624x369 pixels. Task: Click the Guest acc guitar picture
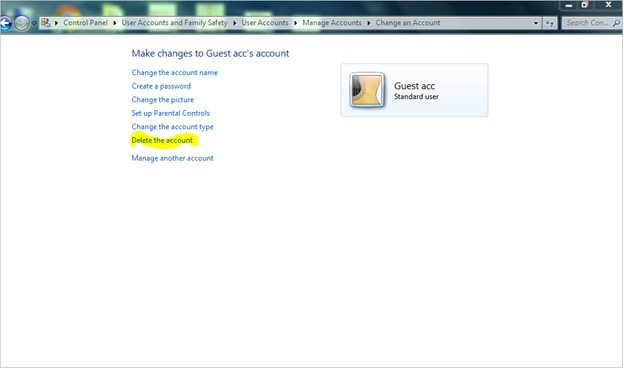(367, 90)
